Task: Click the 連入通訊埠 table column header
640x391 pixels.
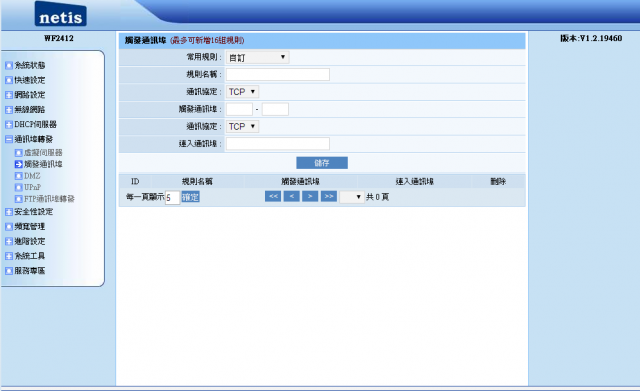Action: (x=415, y=182)
